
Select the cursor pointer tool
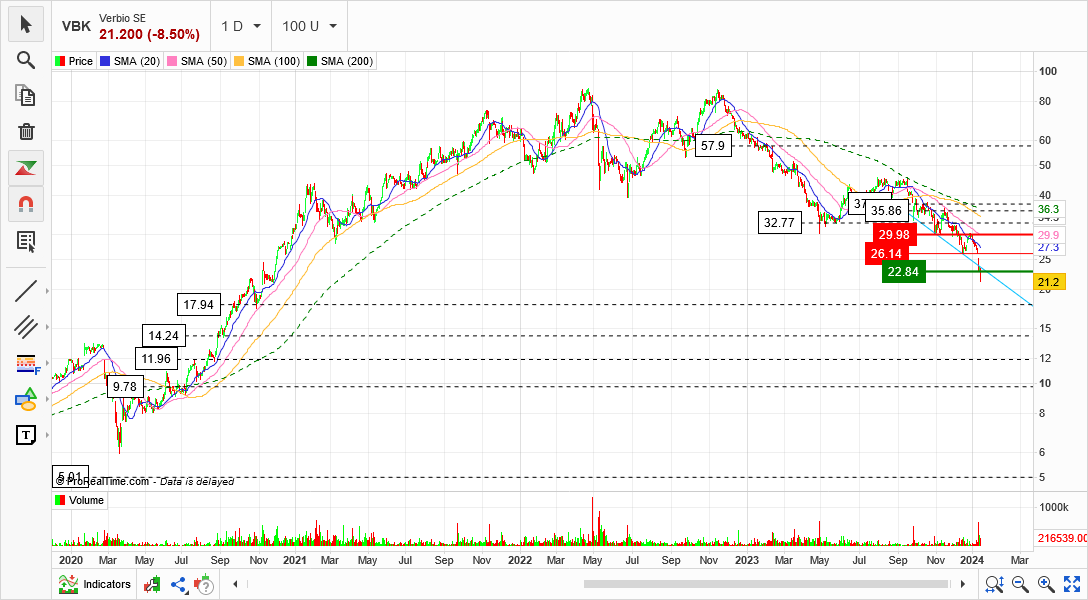[26, 24]
